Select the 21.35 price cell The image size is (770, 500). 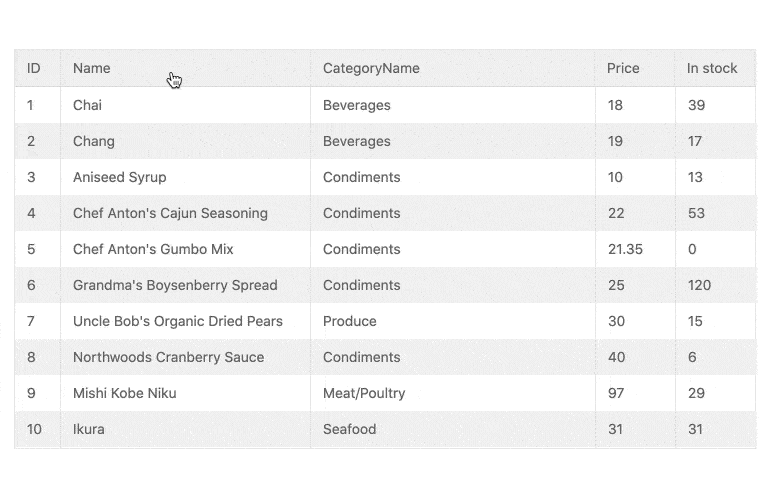625,249
